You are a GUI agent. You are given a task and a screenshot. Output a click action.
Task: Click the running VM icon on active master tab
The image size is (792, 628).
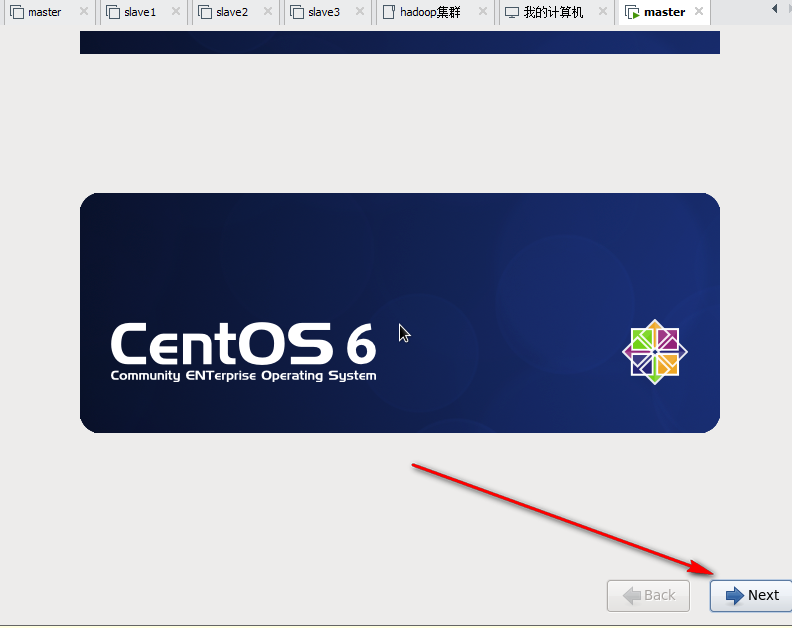coord(632,13)
